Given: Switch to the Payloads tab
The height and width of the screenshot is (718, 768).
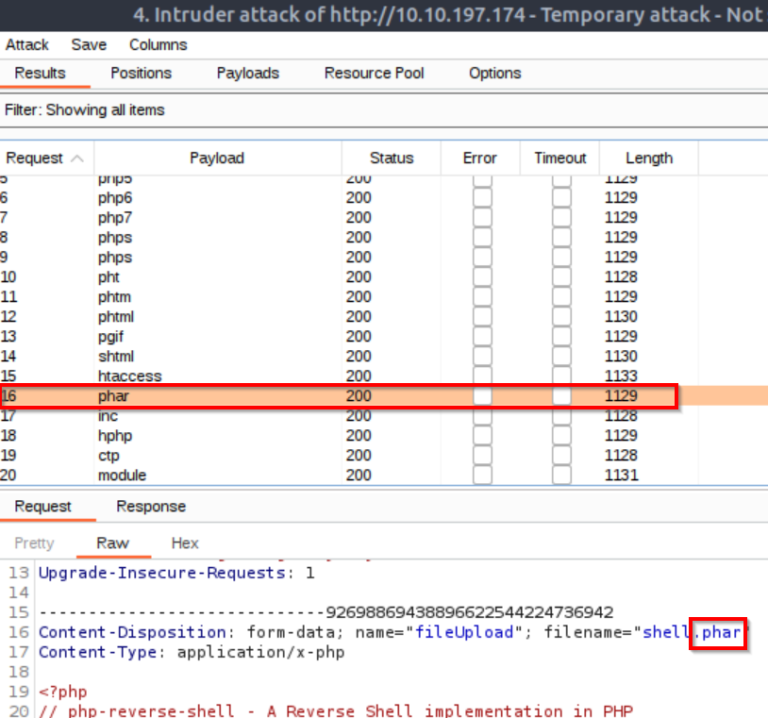Looking at the screenshot, I should [248, 73].
